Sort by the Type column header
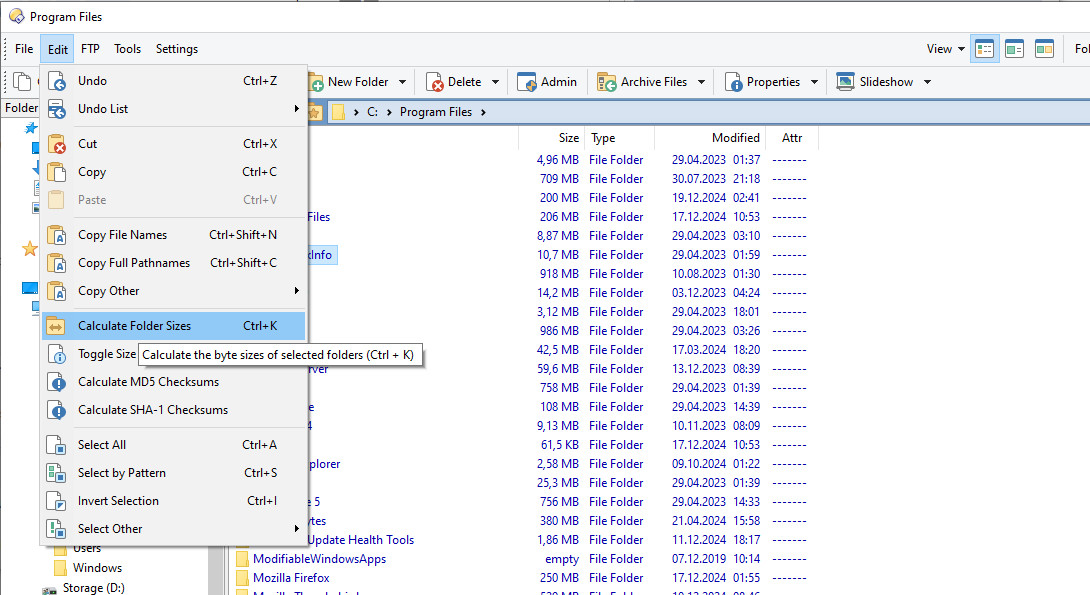The width and height of the screenshot is (1090, 595). tap(619, 138)
